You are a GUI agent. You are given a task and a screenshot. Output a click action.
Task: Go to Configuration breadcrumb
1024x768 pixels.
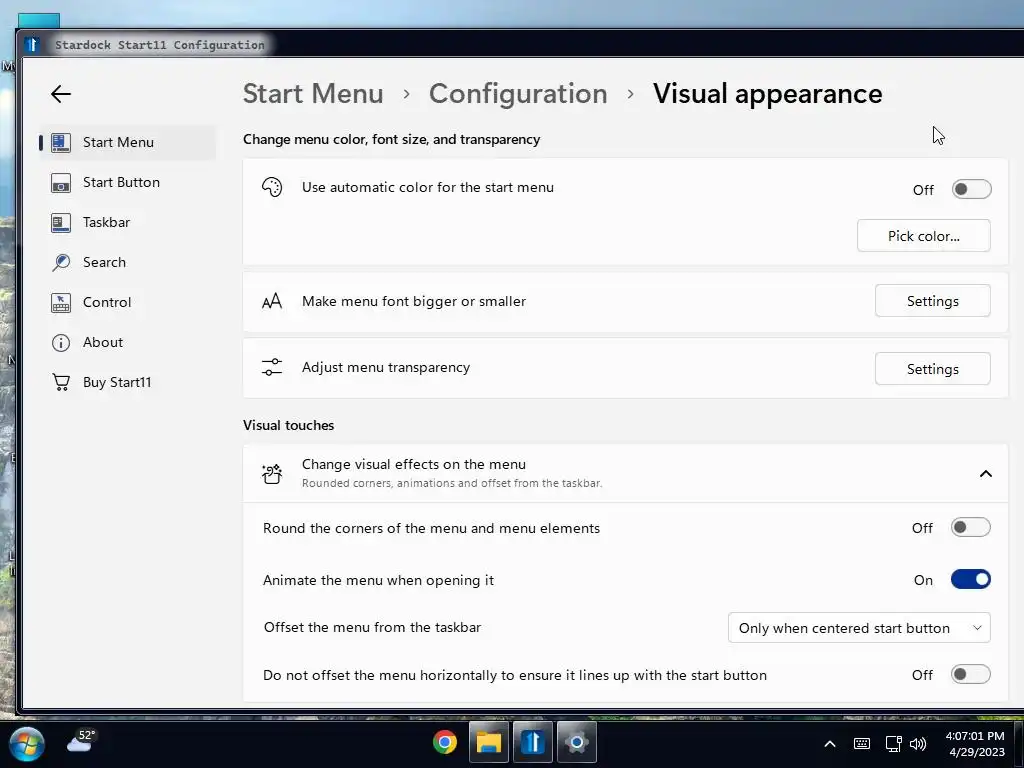(x=518, y=94)
